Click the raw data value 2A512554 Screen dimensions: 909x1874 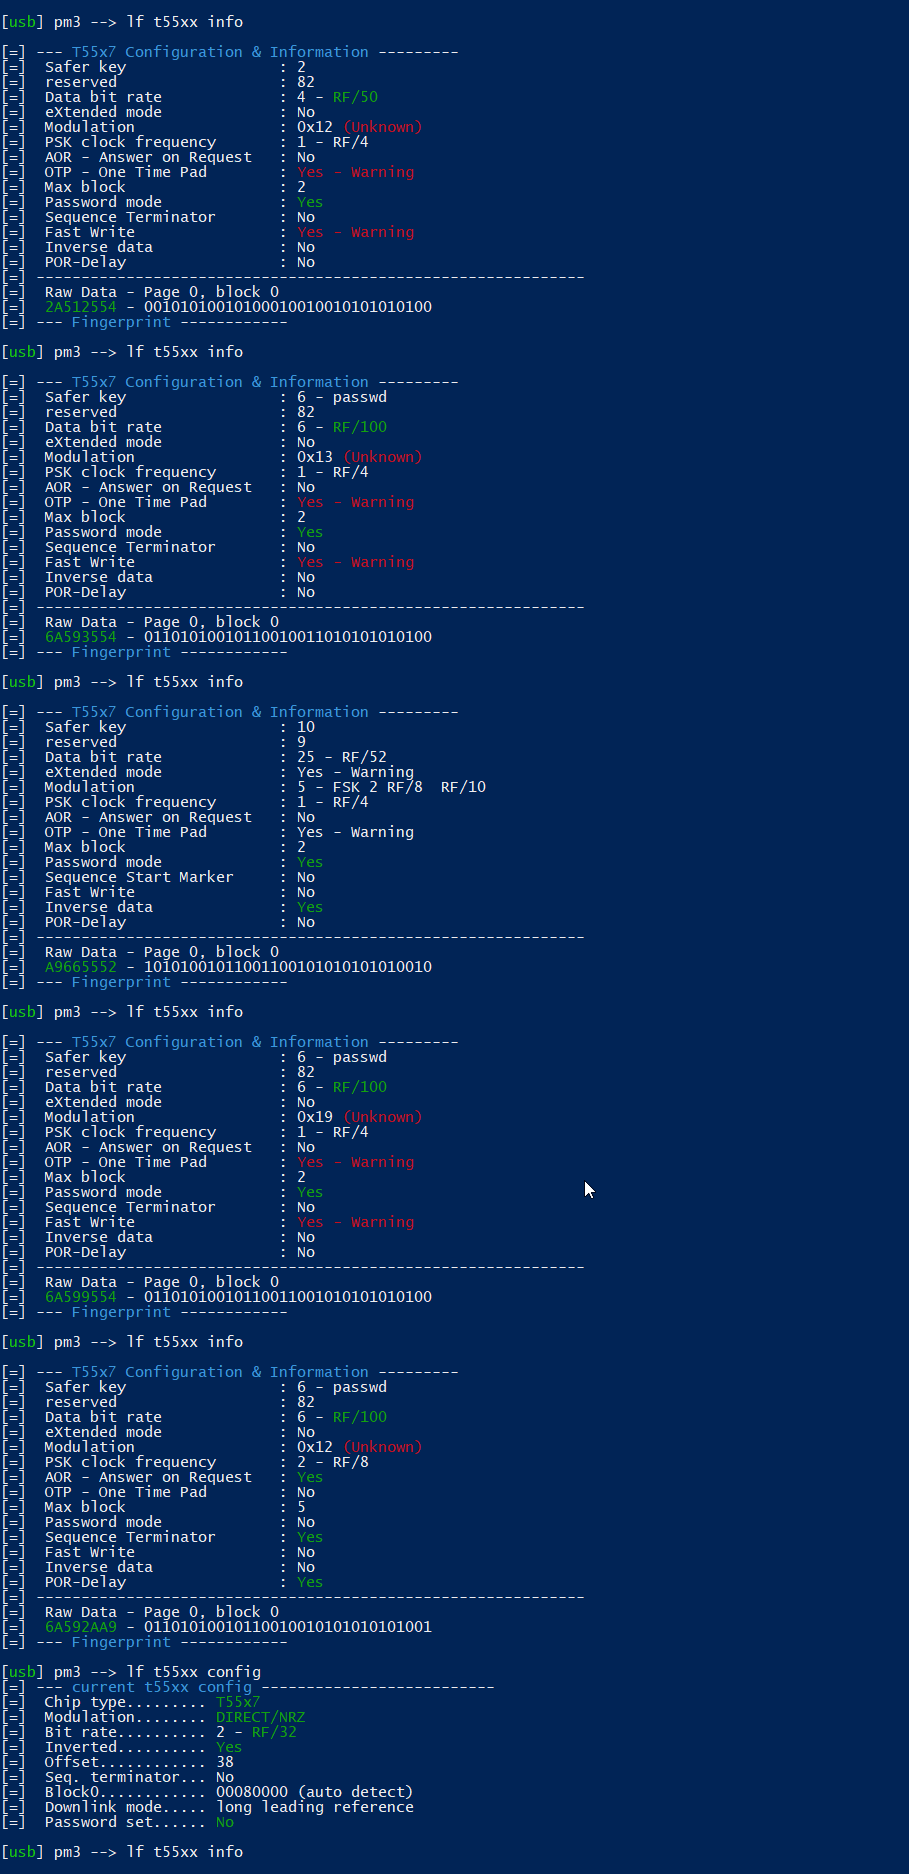click(80, 307)
